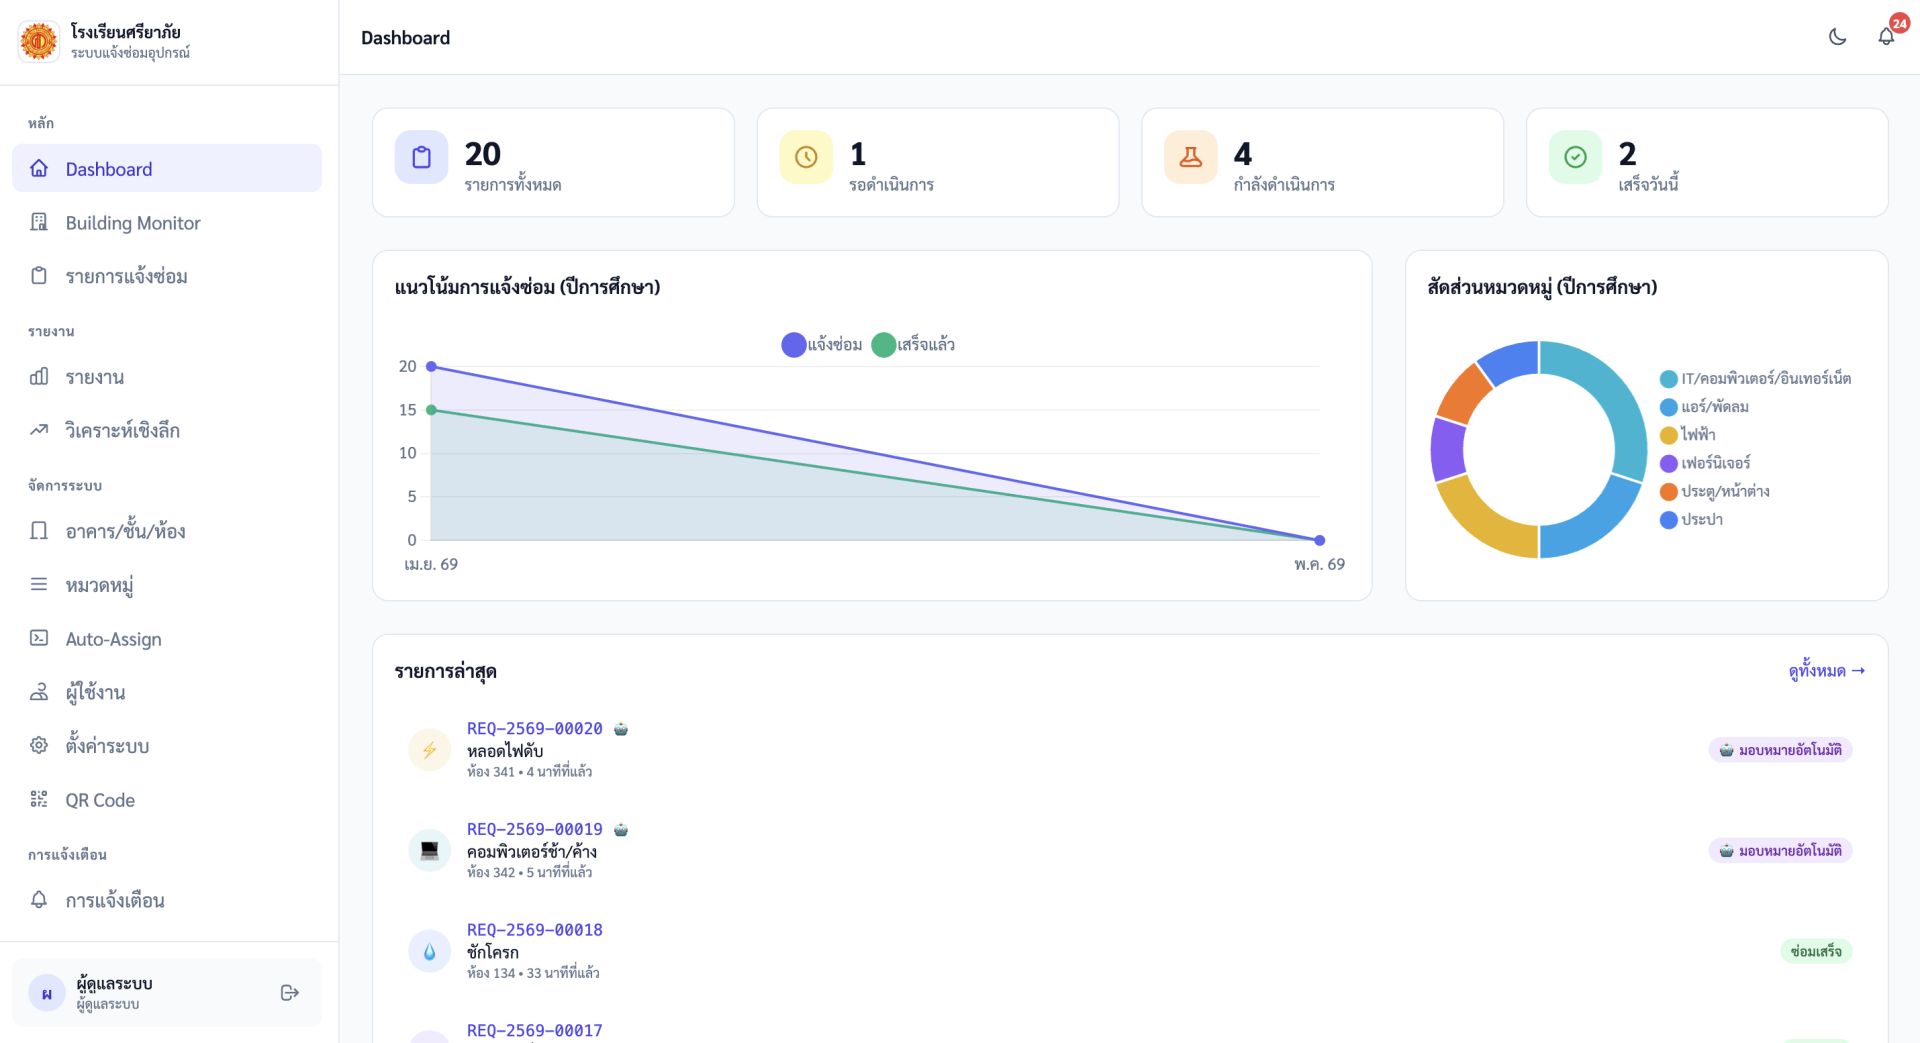This screenshot has height=1043, width=1920.
Task: Toggle เสร็จแล้ว series in chart legend
Action: pos(913,345)
